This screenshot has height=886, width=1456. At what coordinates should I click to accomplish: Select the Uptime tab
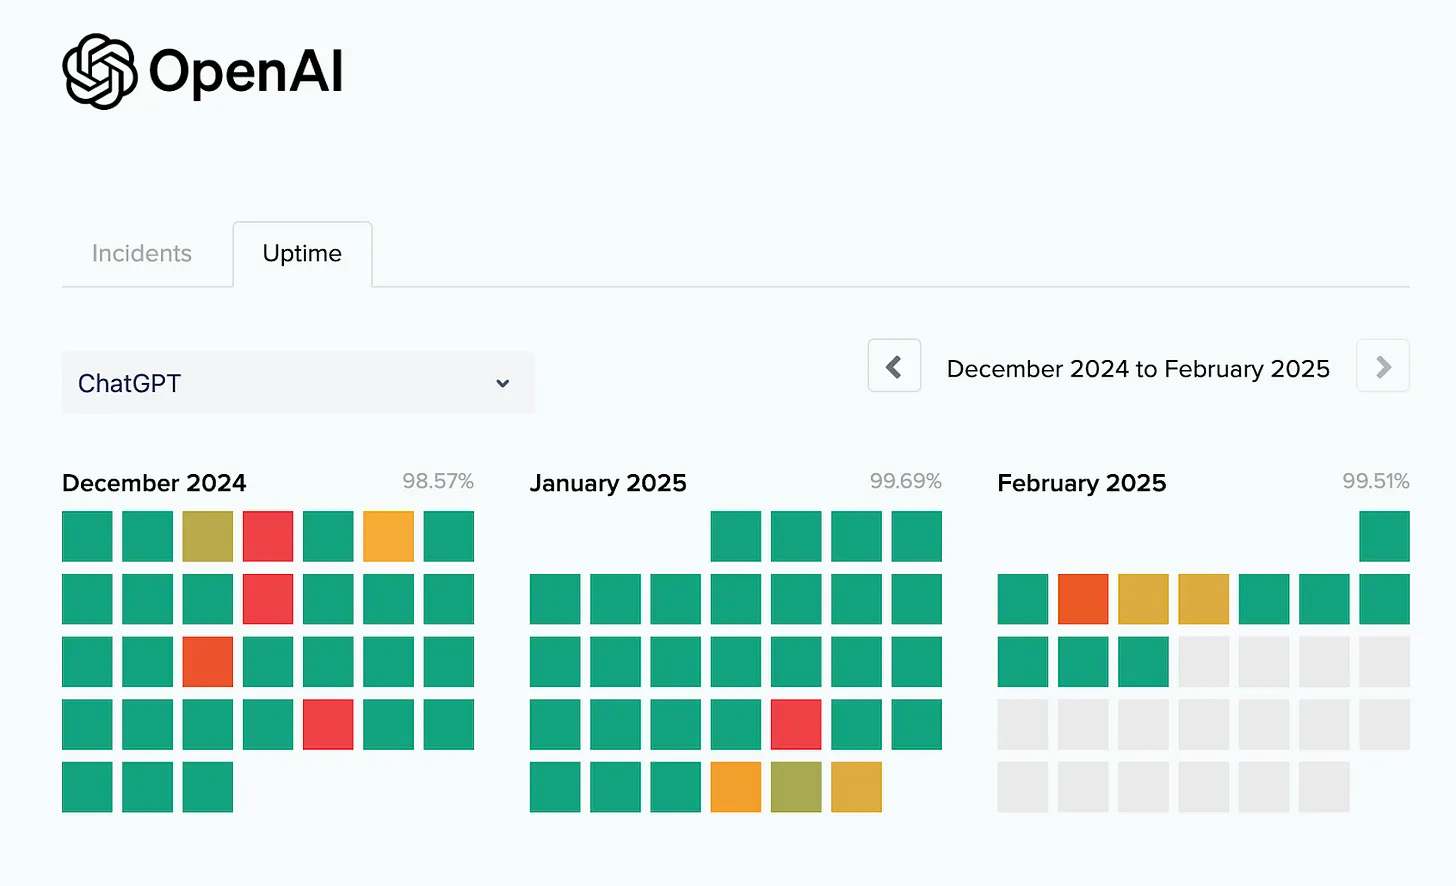point(302,254)
